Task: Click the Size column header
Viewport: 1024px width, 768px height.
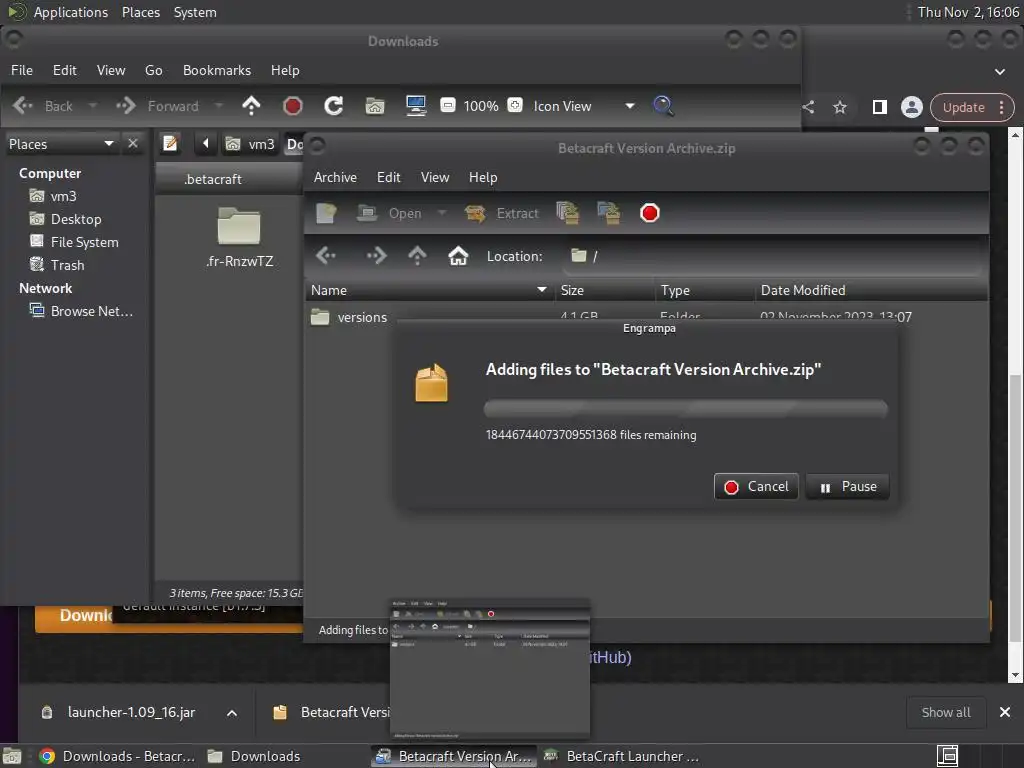Action: coord(604,291)
